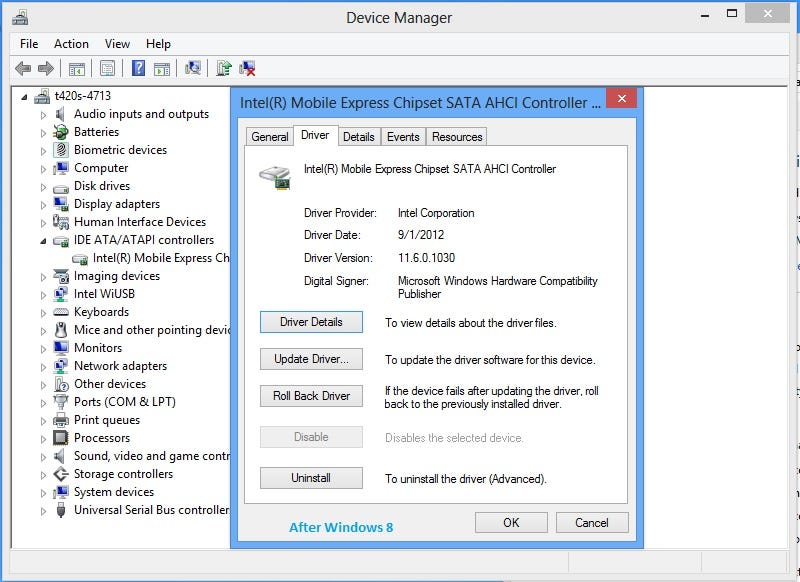Select Sound, video and game controllers

point(152,456)
